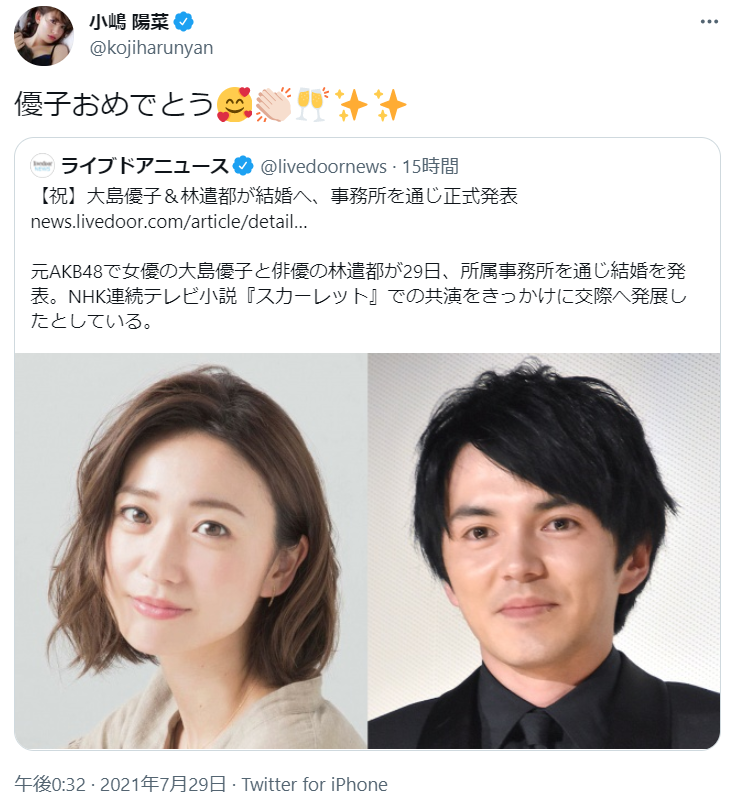Open the news.livedoor.com article link
Viewport: 735px width, 799px height.
[169, 222]
